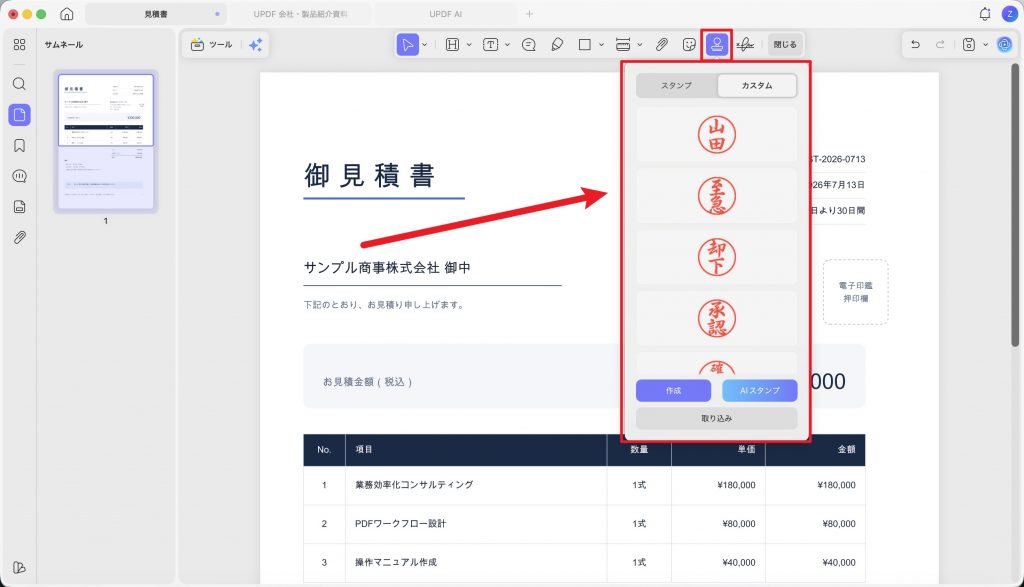Click the save icon
This screenshot has height=587, width=1024.
(969, 44)
